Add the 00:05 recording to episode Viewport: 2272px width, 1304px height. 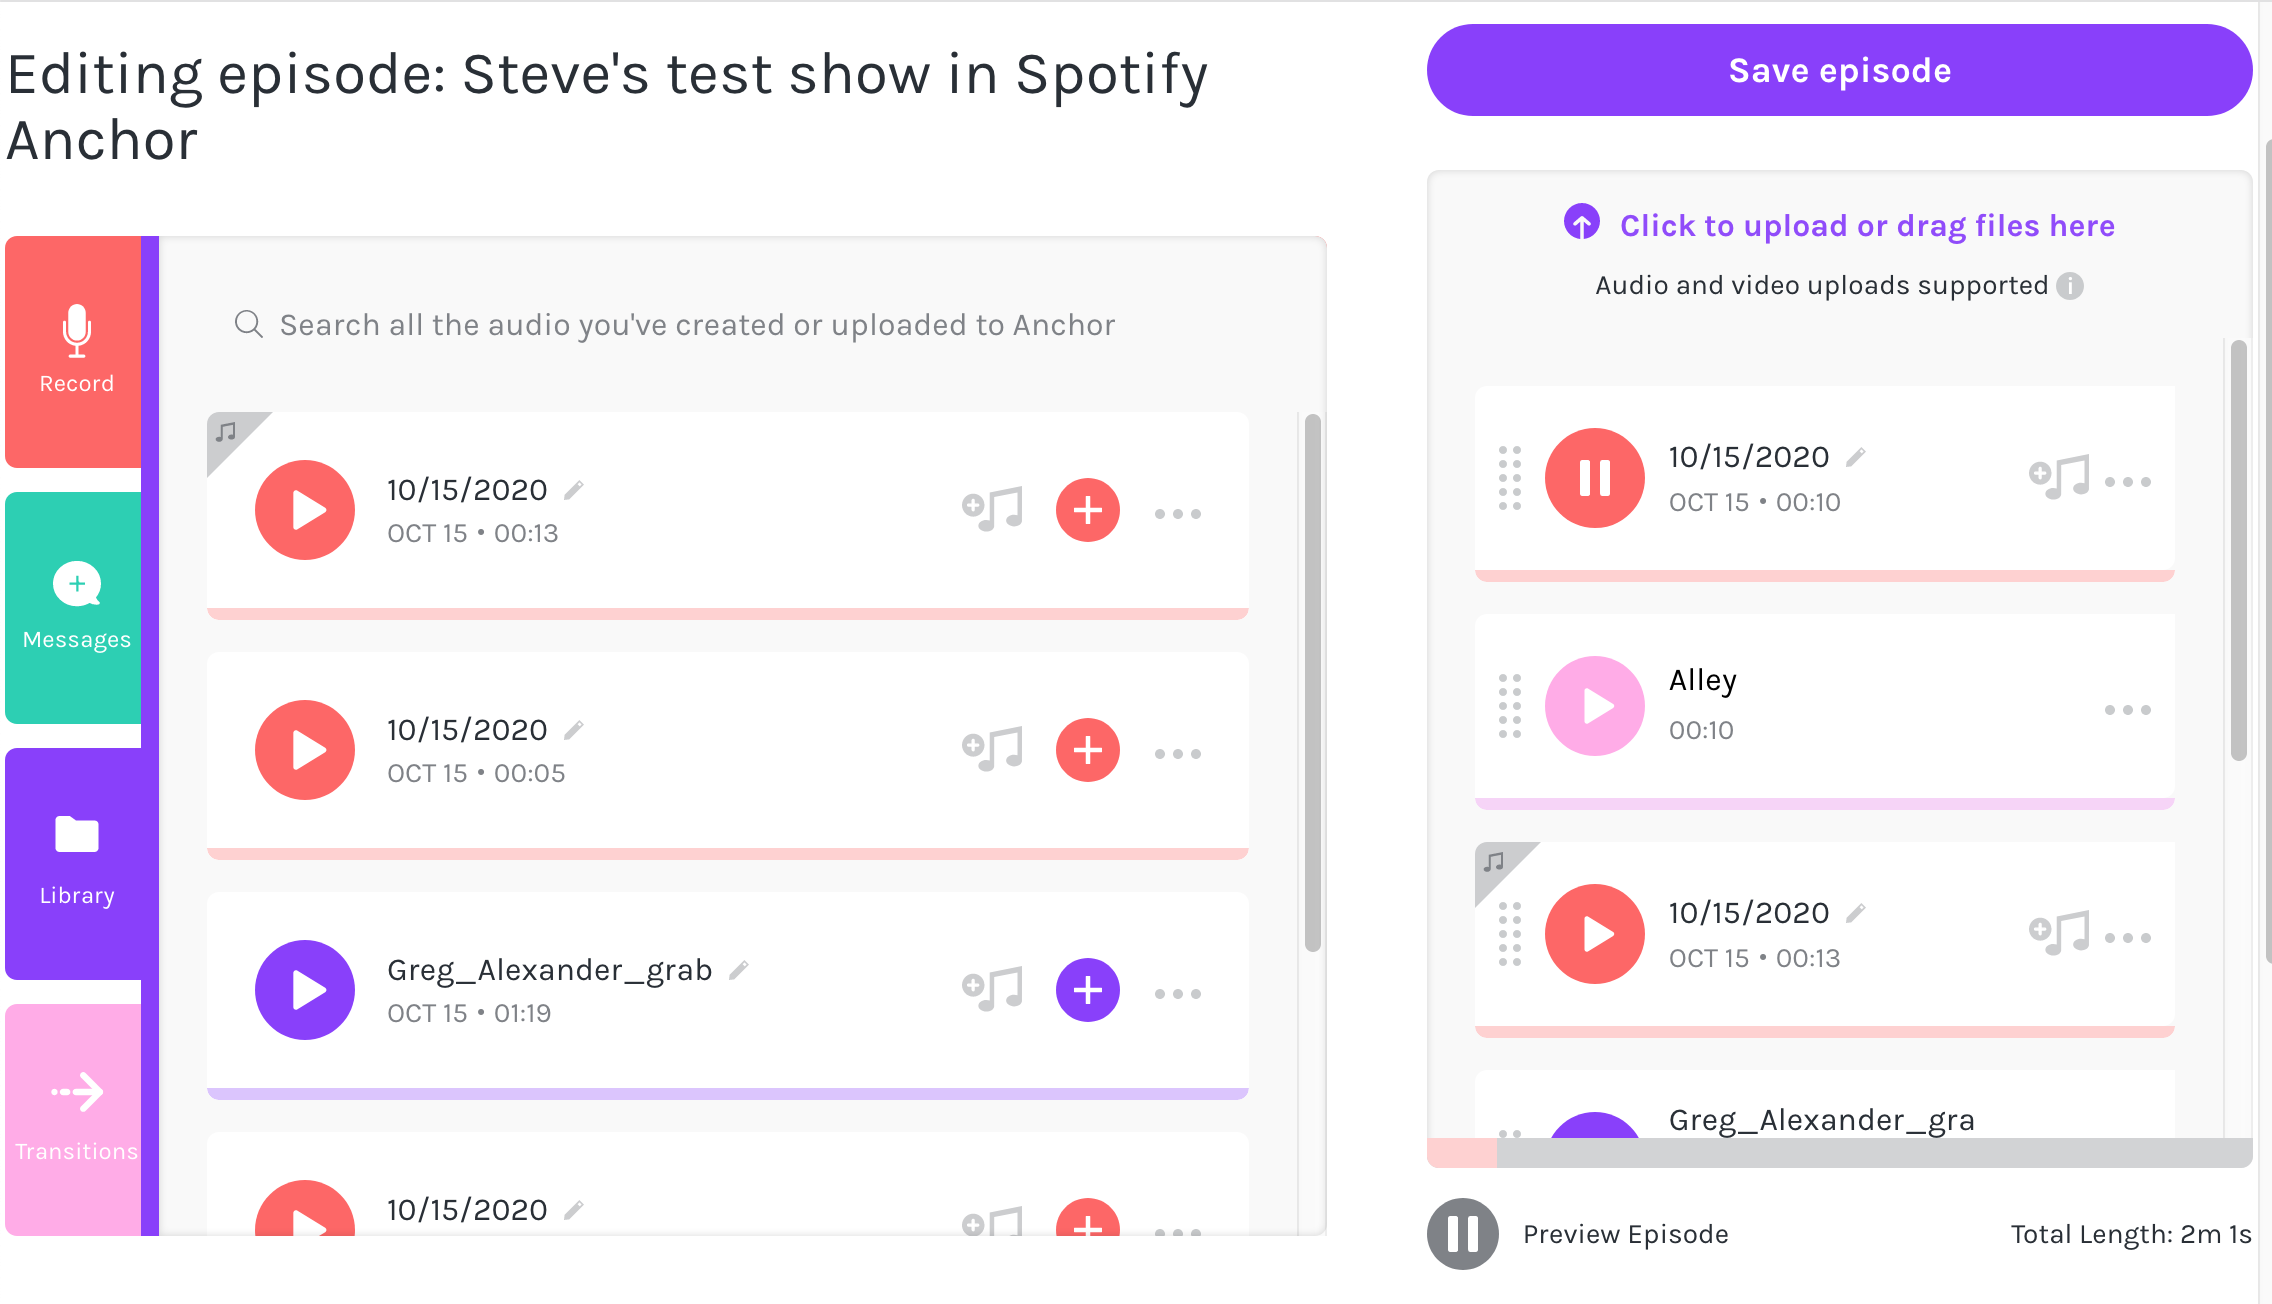coord(1088,750)
